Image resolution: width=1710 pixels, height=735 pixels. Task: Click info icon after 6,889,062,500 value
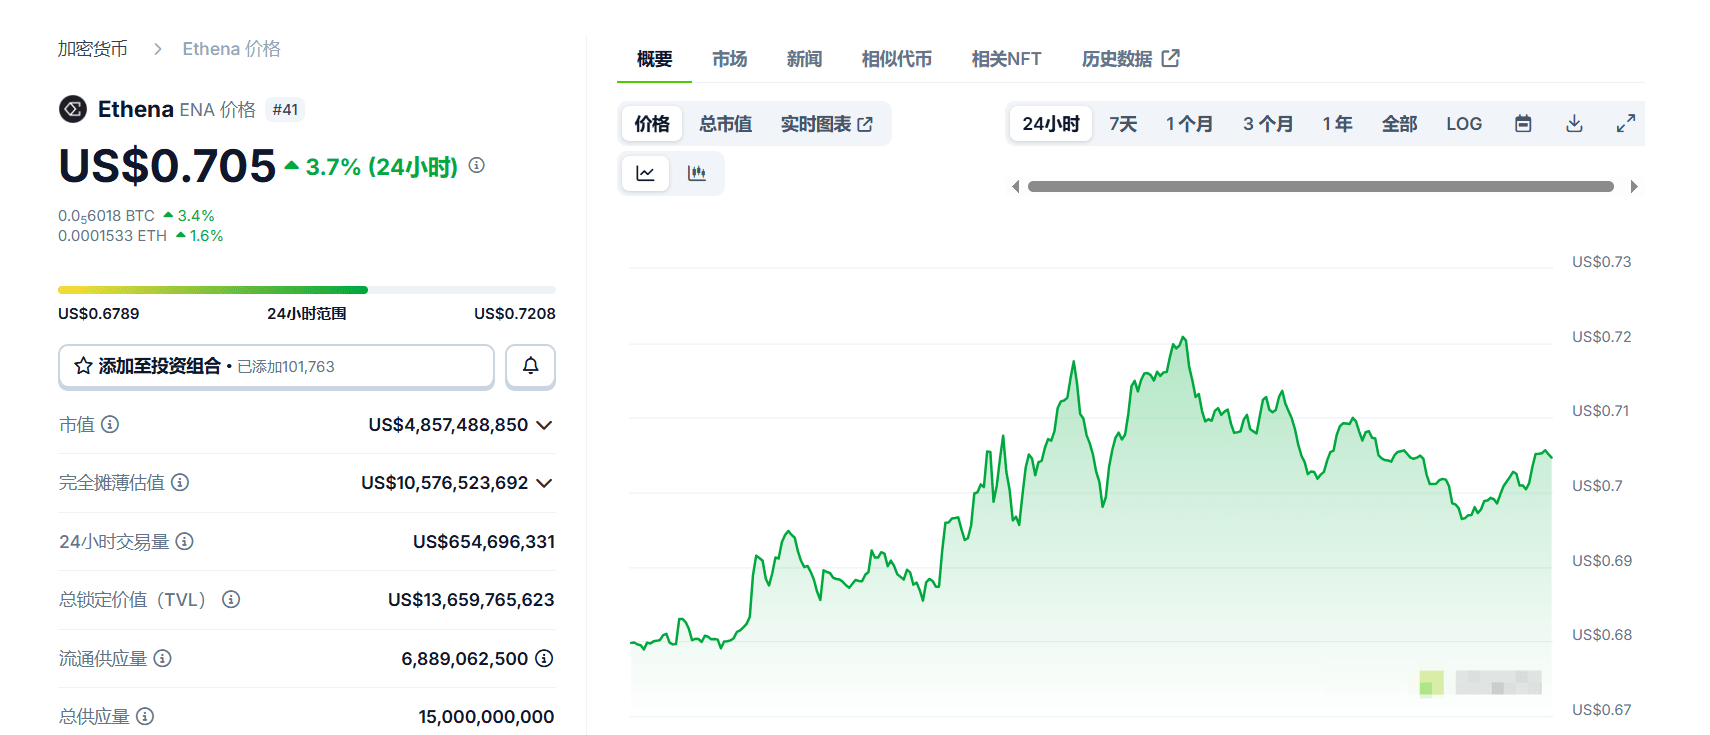pyautogui.click(x=544, y=658)
